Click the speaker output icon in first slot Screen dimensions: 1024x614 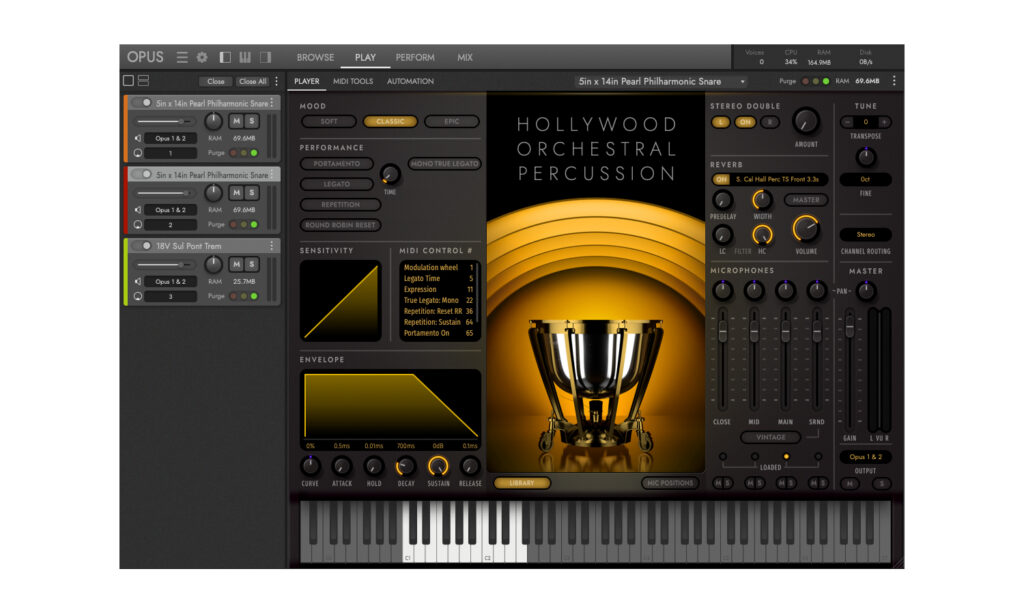(x=138, y=138)
